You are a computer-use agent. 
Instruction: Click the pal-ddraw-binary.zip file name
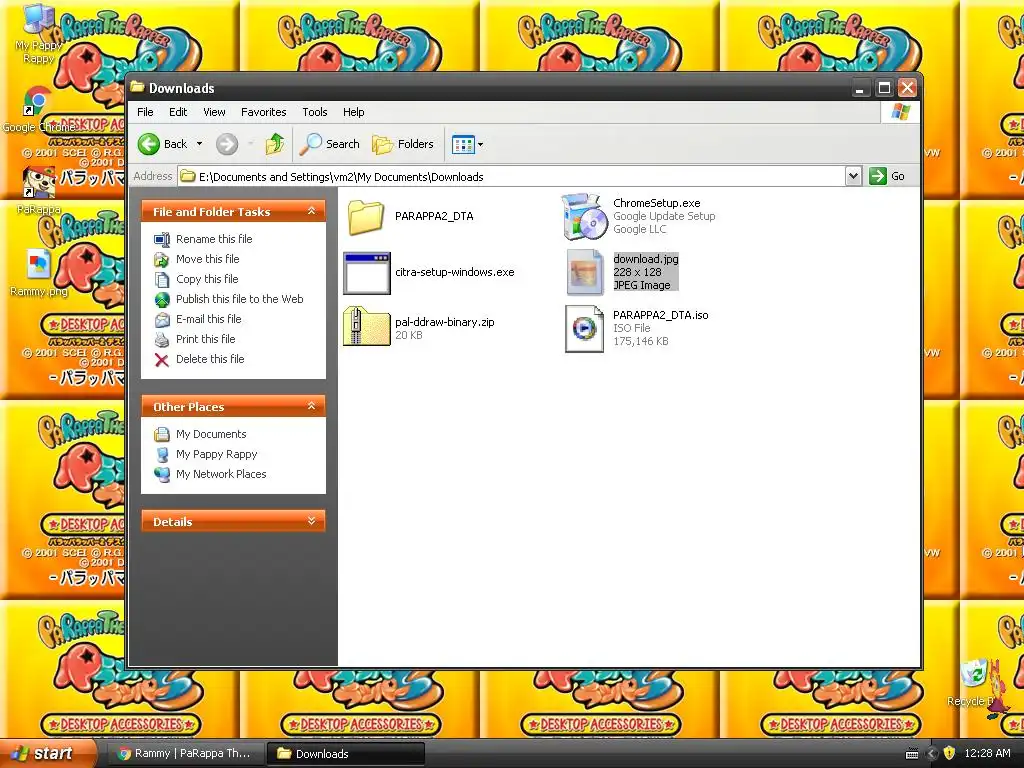coord(445,322)
